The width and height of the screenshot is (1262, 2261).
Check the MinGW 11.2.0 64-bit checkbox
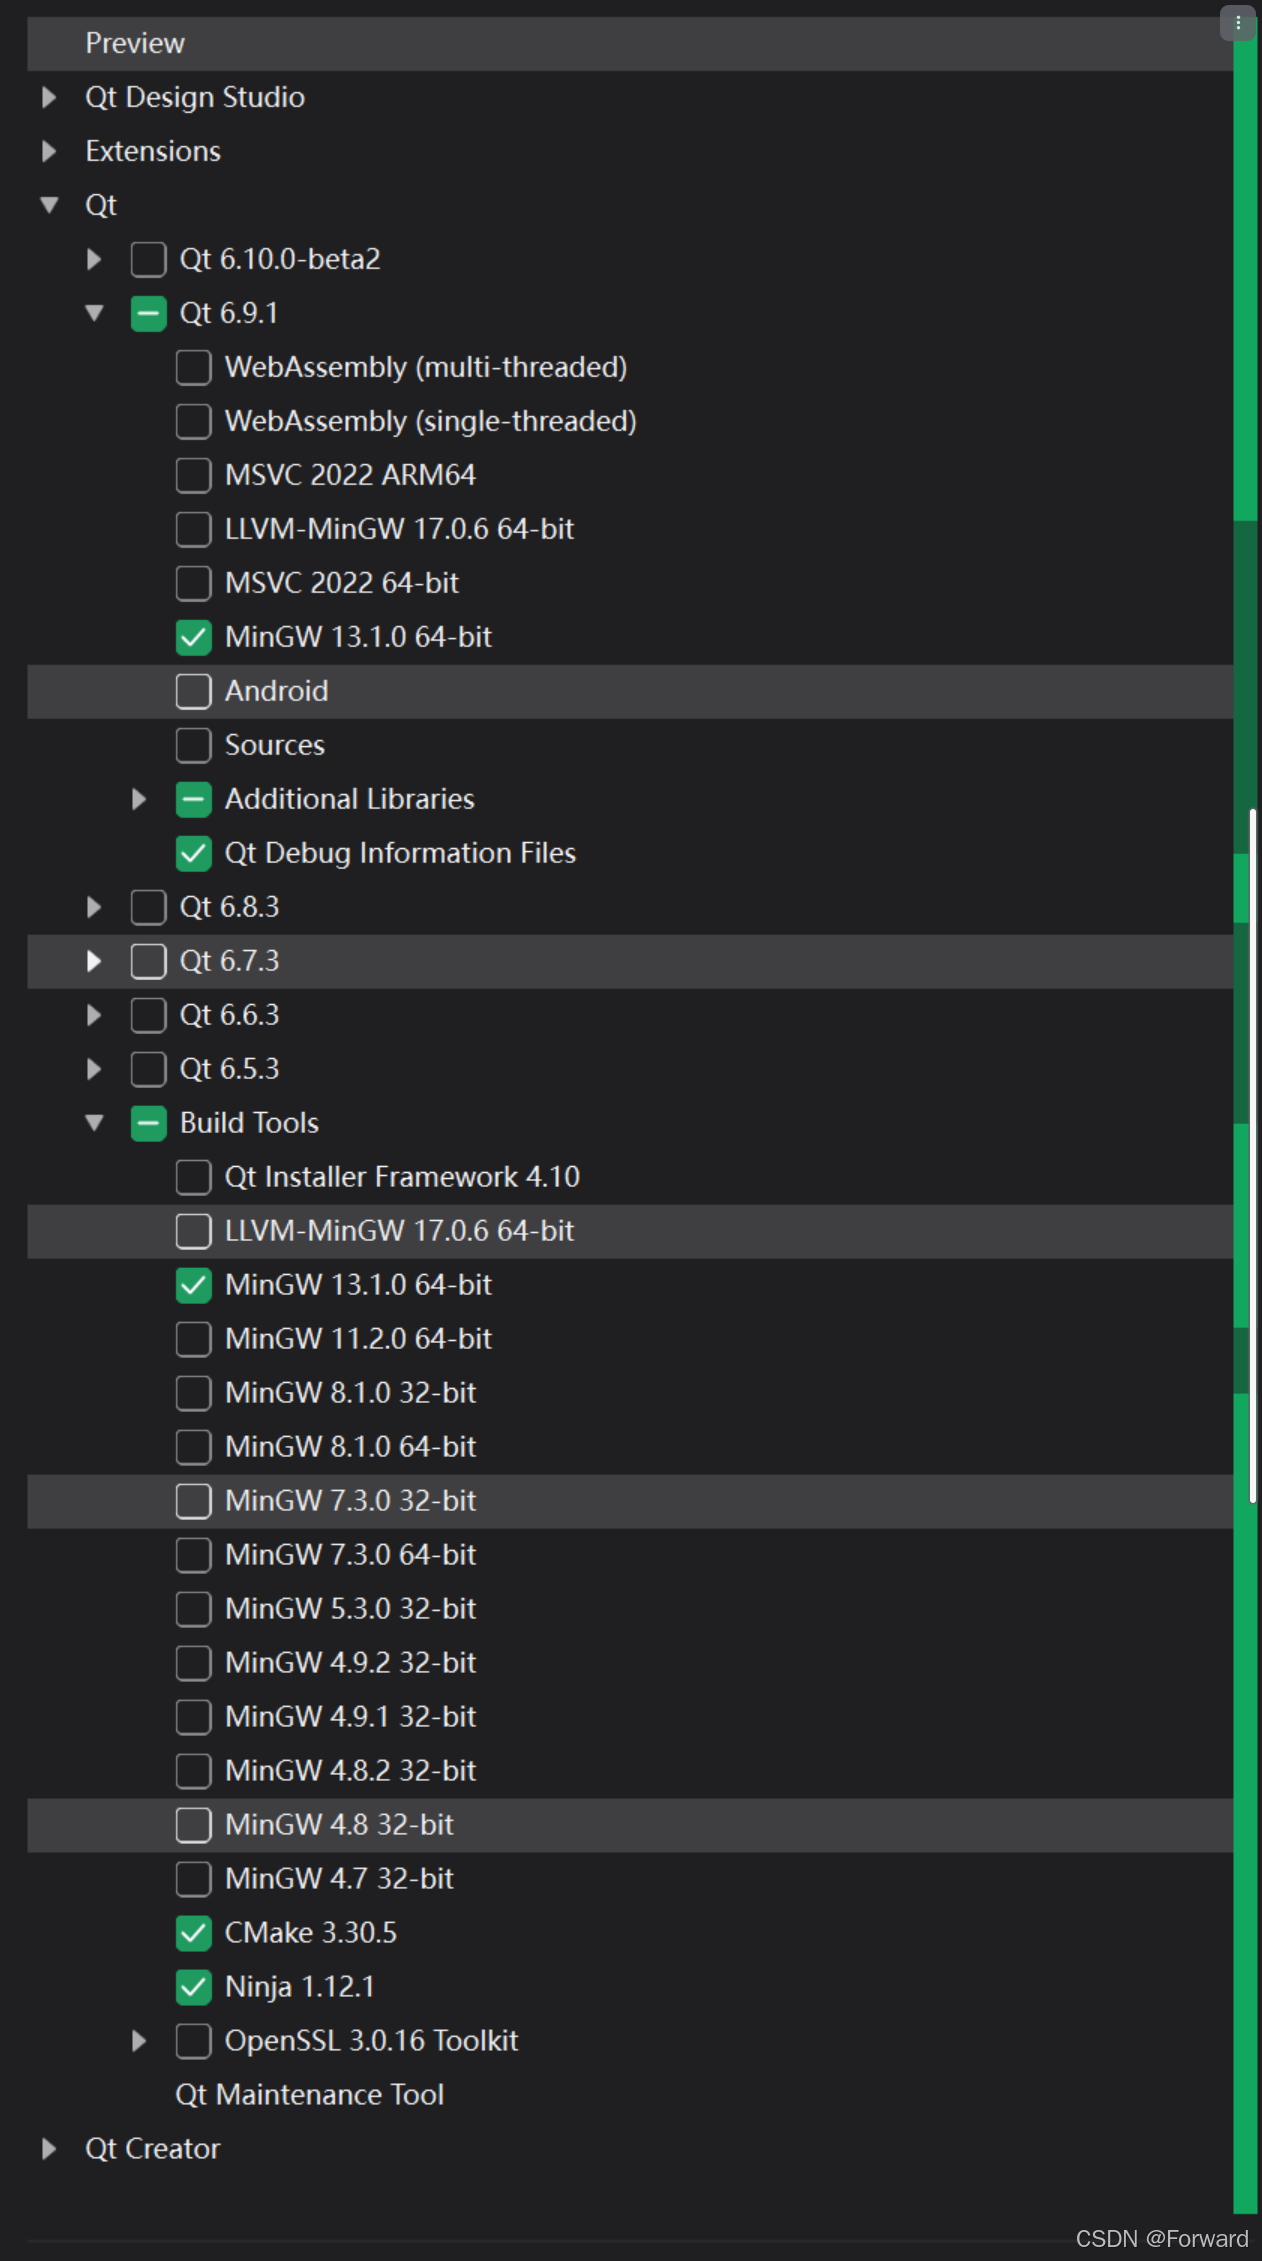coord(193,1339)
